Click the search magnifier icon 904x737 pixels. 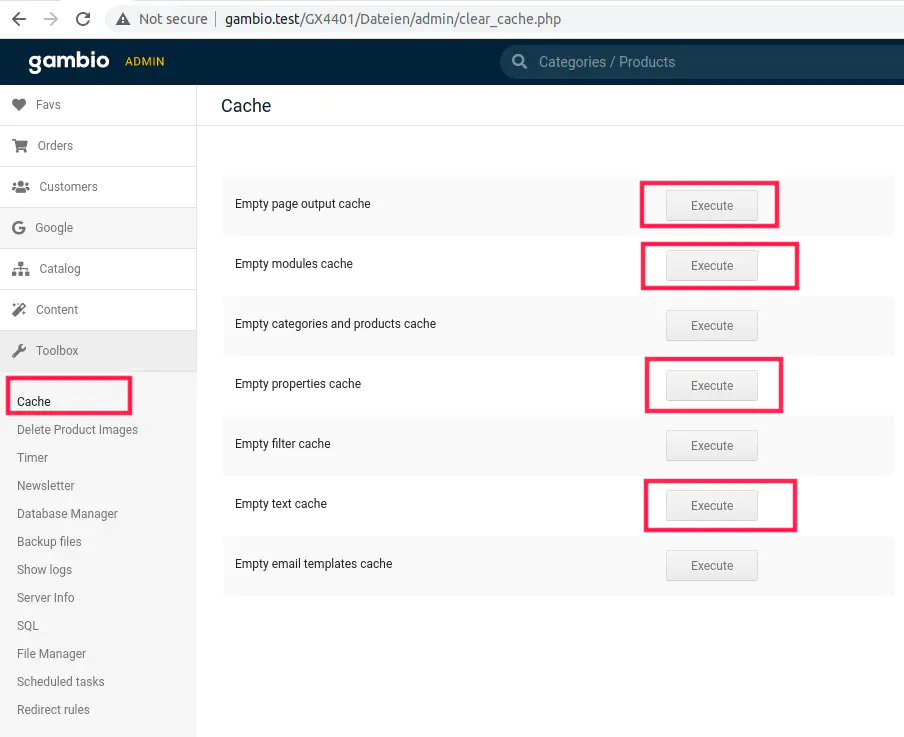519,62
